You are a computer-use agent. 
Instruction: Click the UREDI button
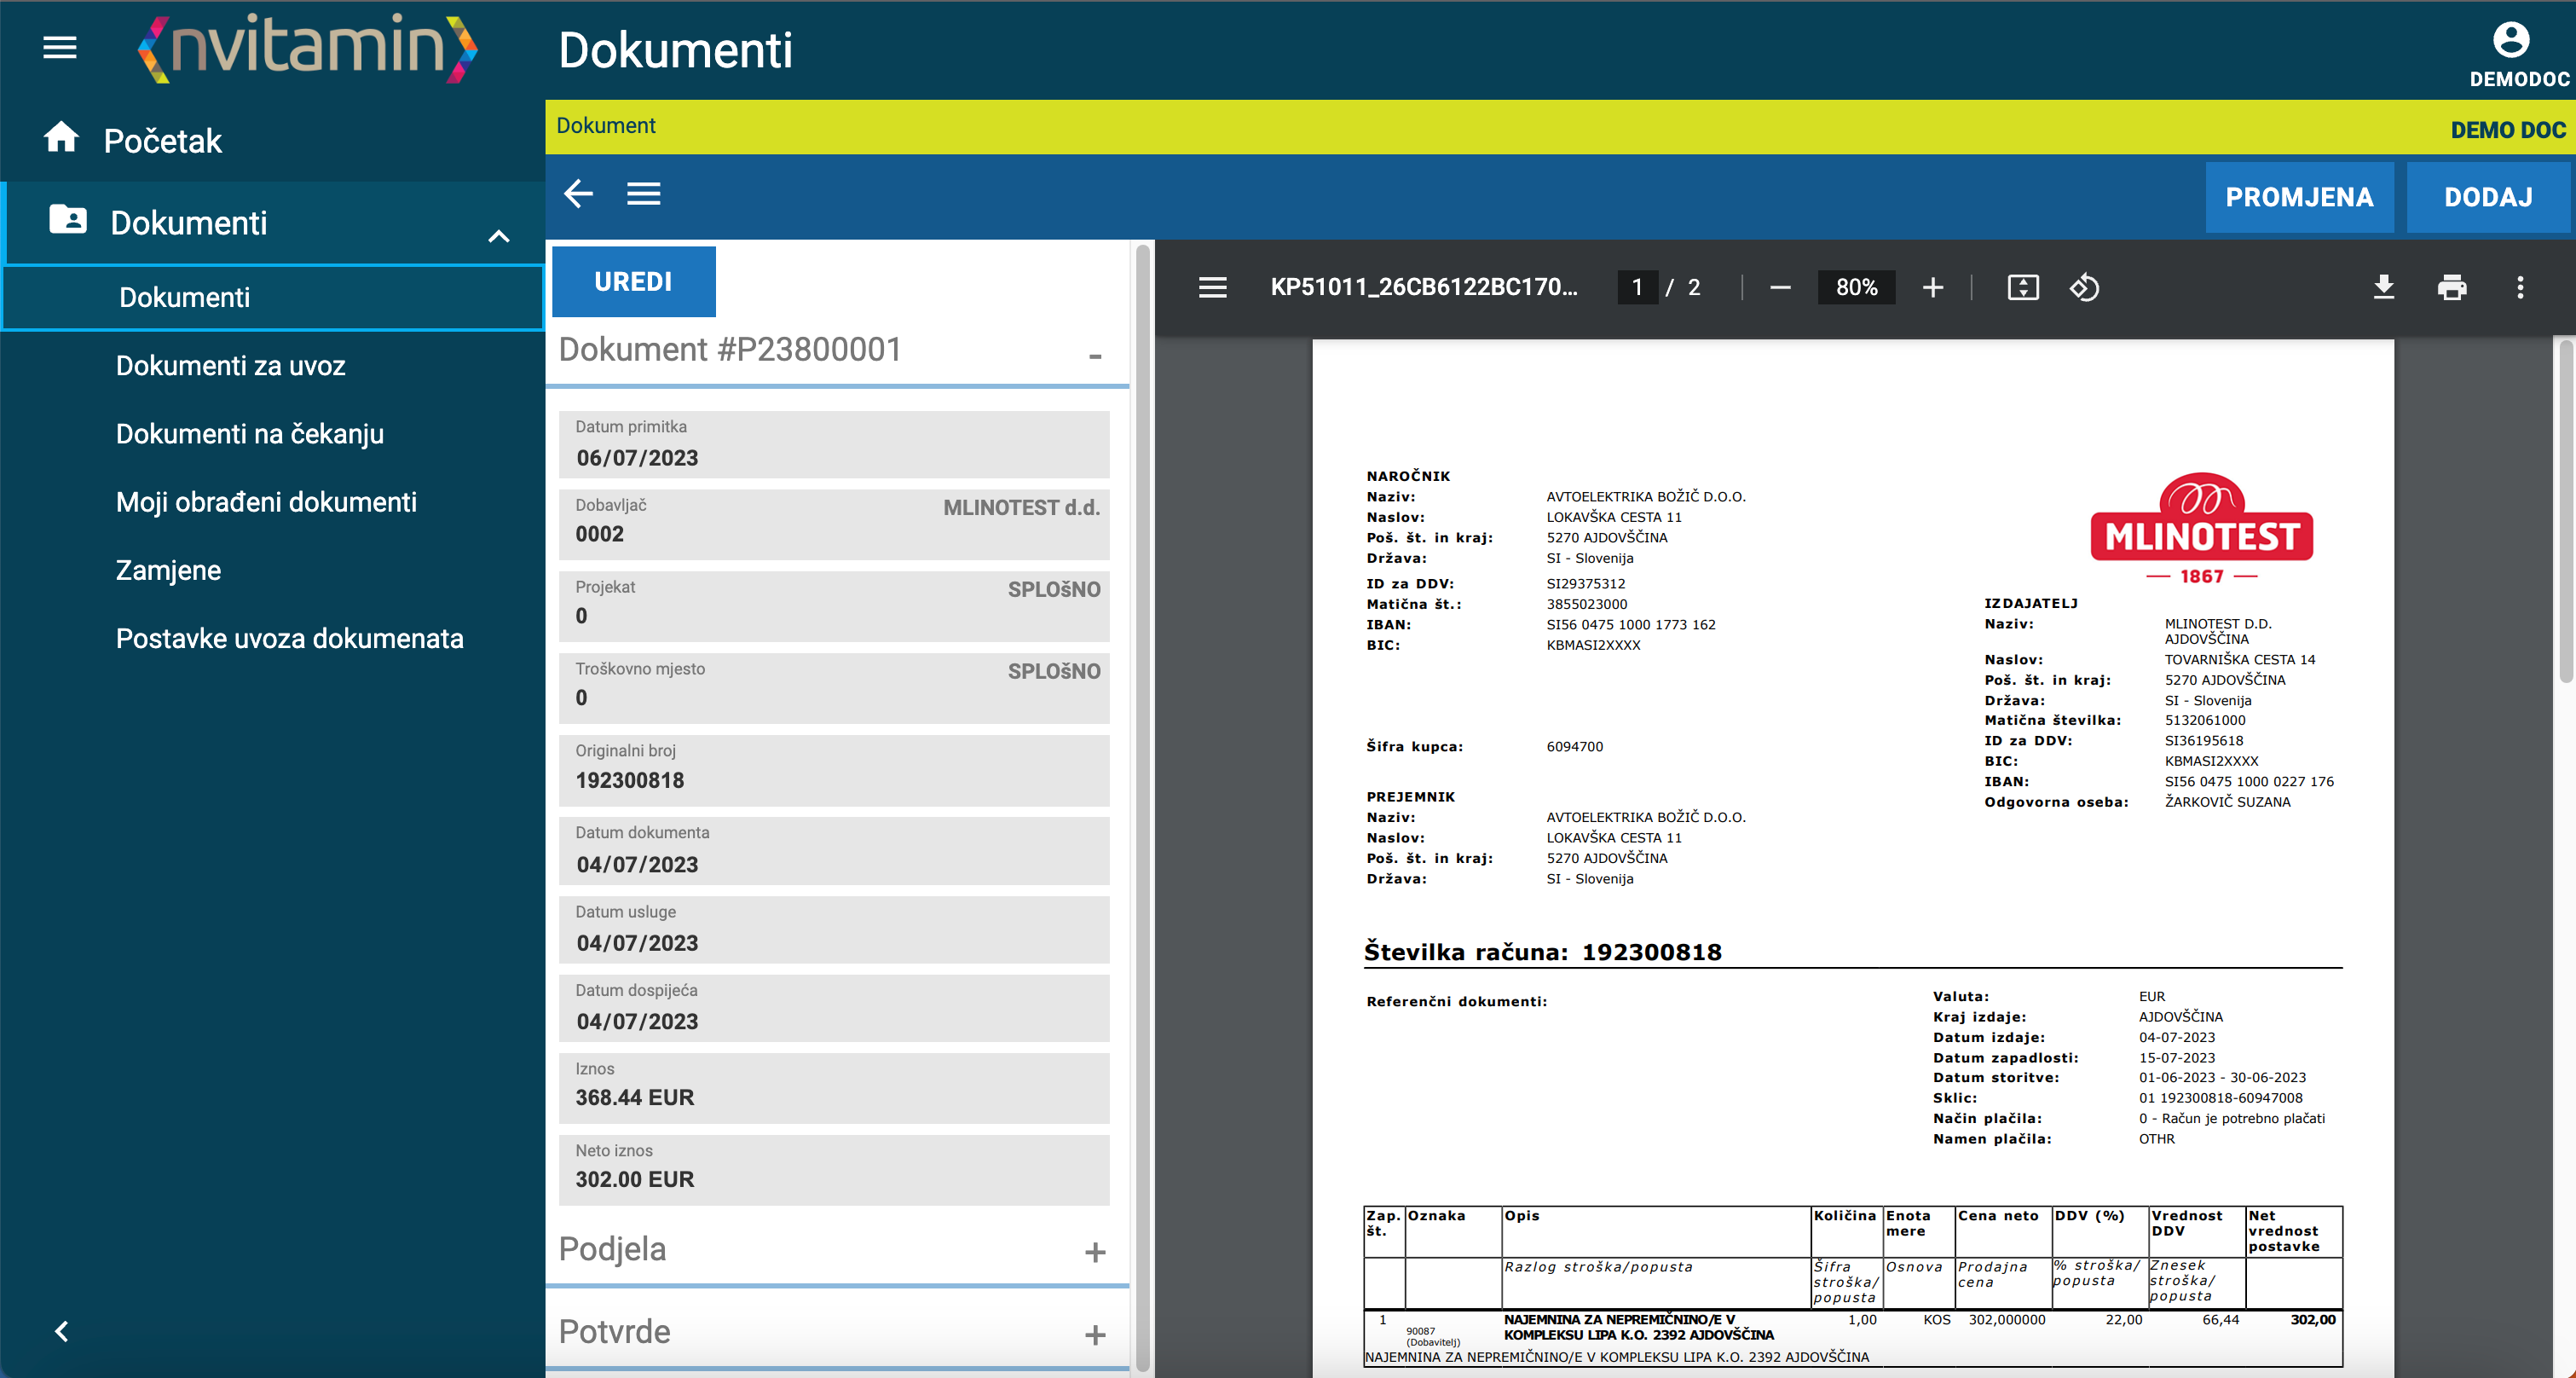(x=634, y=282)
